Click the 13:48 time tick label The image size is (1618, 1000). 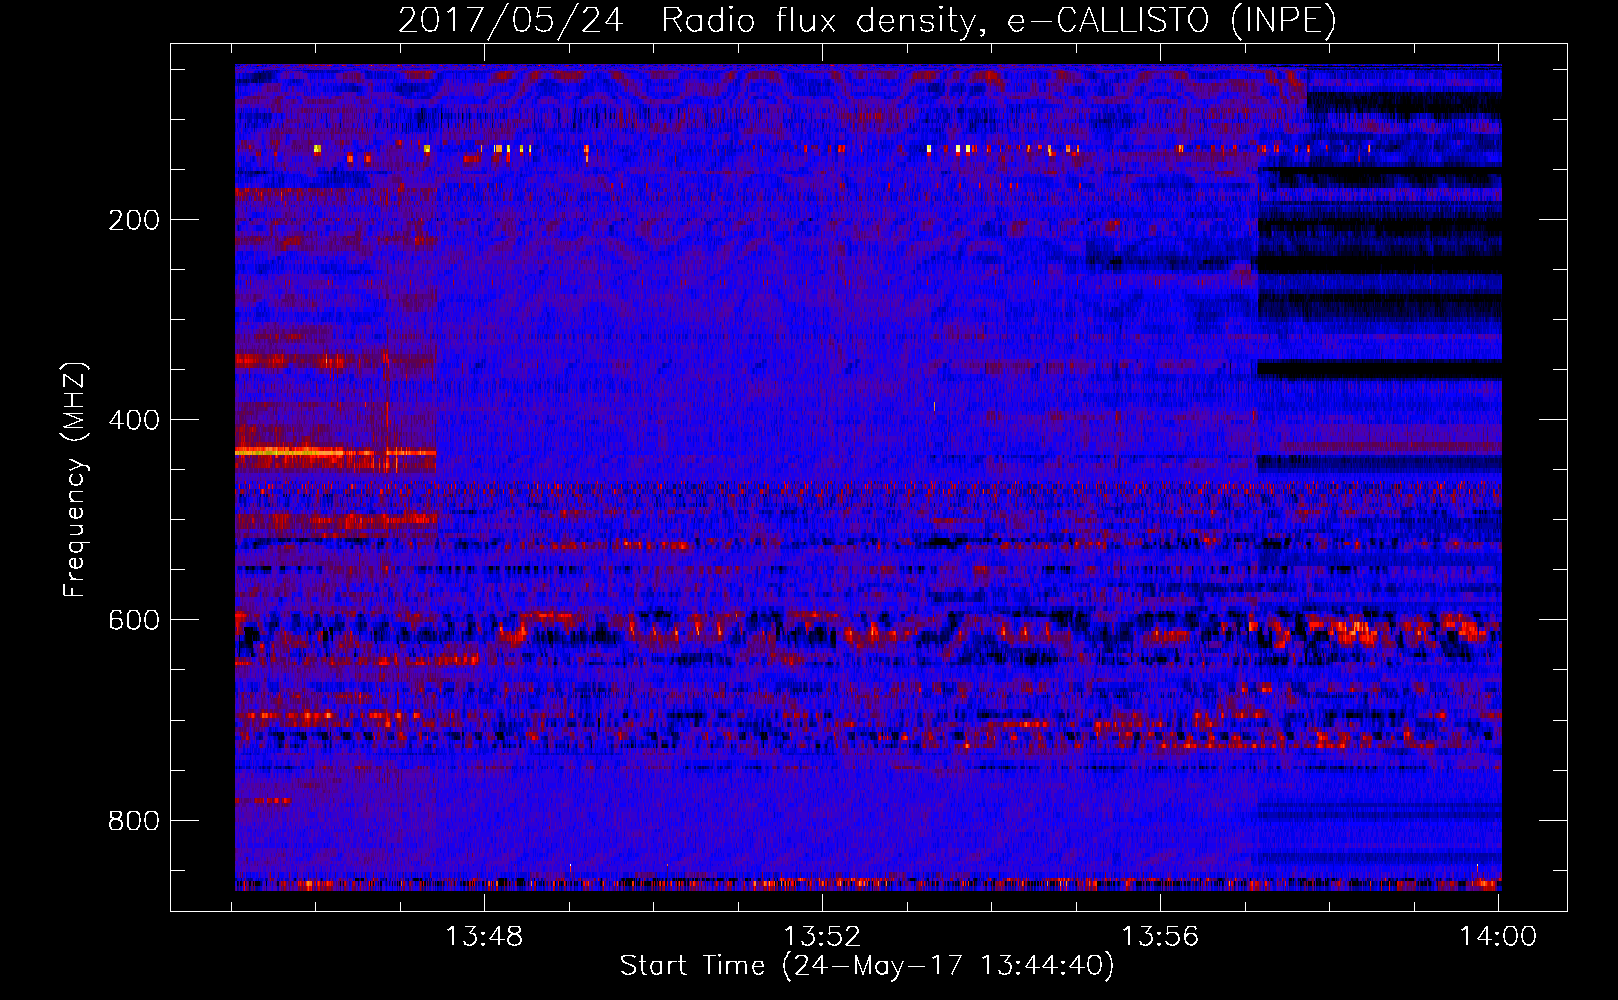point(484,937)
